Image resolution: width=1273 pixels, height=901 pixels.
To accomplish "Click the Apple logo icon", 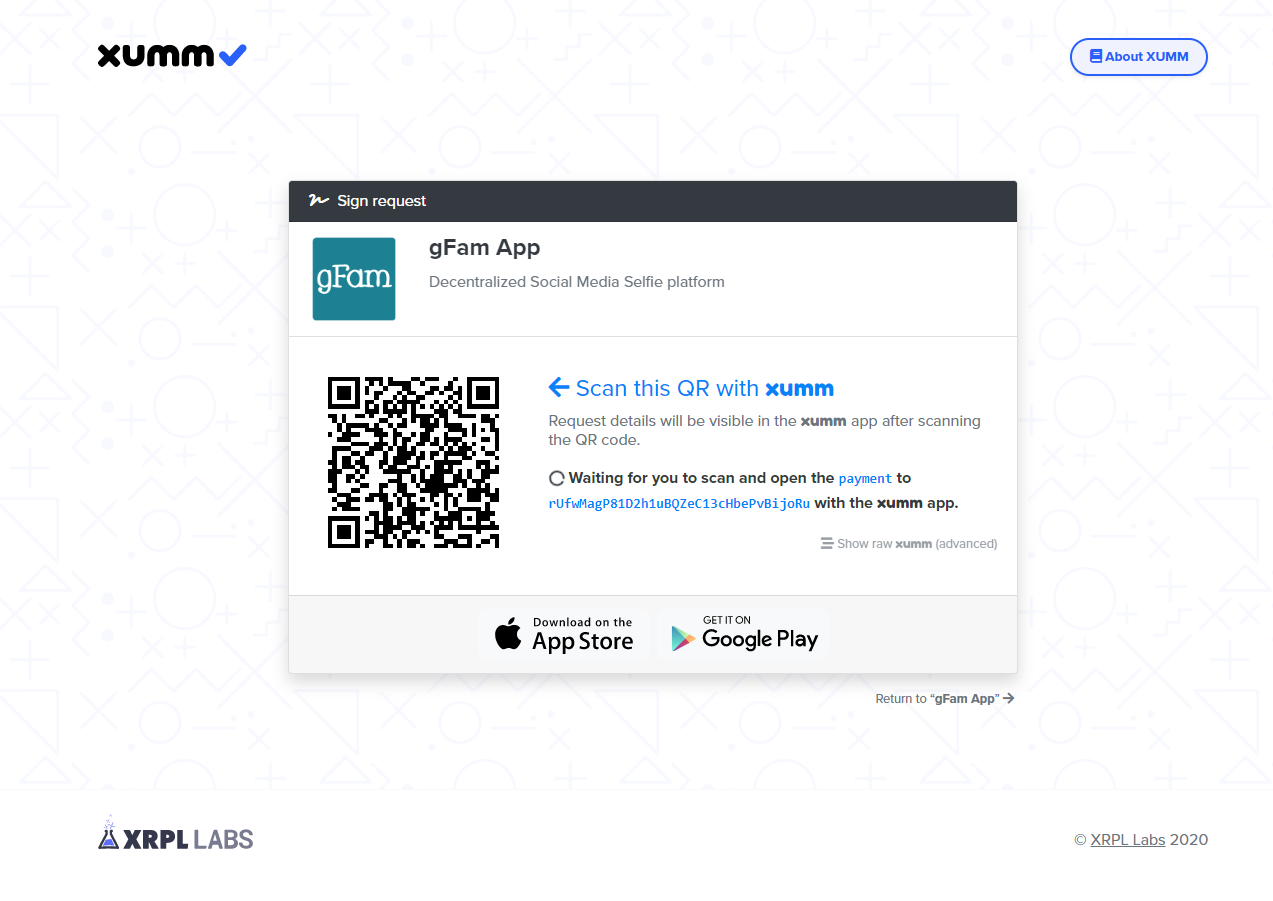I will point(508,634).
